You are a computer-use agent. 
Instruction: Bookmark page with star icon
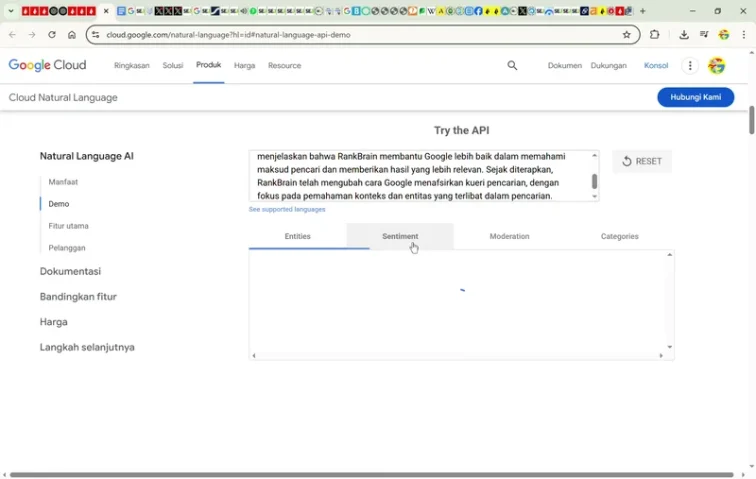[x=626, y=35]
